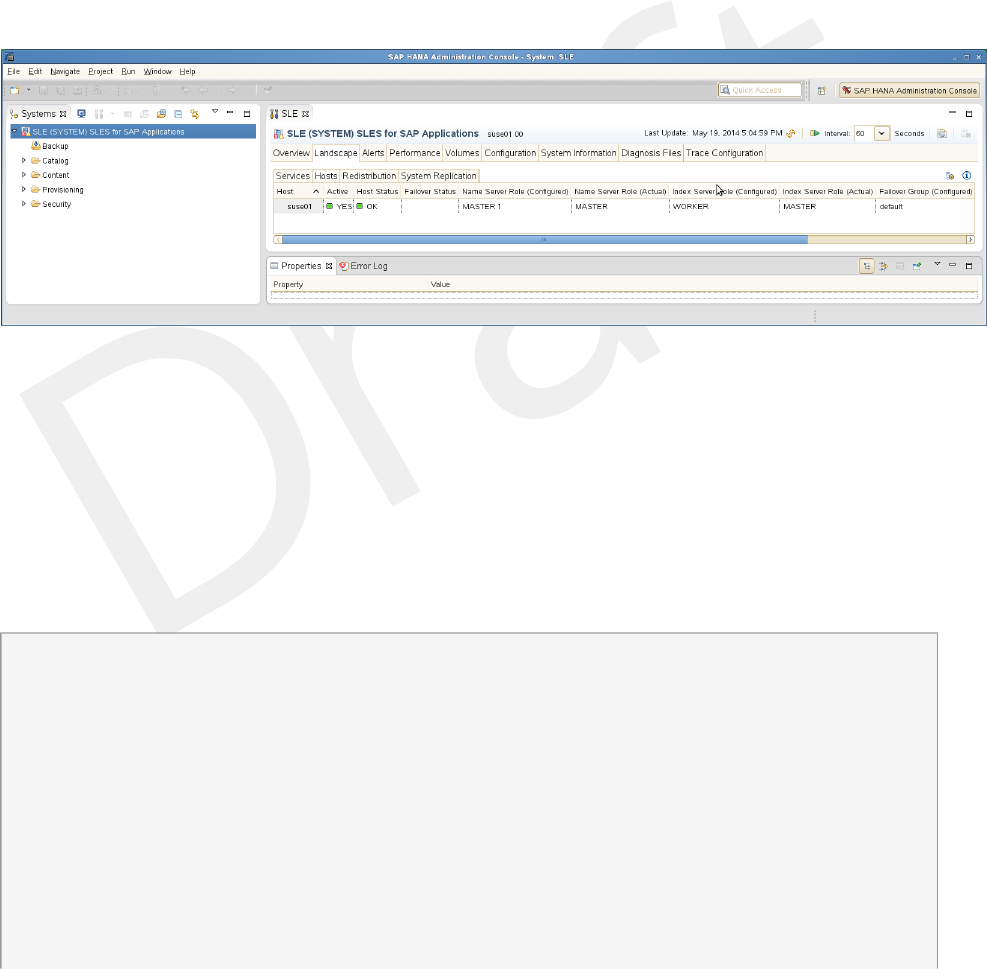
Task: Click Add System icon in Systems panel
Action: pos(81,114)
